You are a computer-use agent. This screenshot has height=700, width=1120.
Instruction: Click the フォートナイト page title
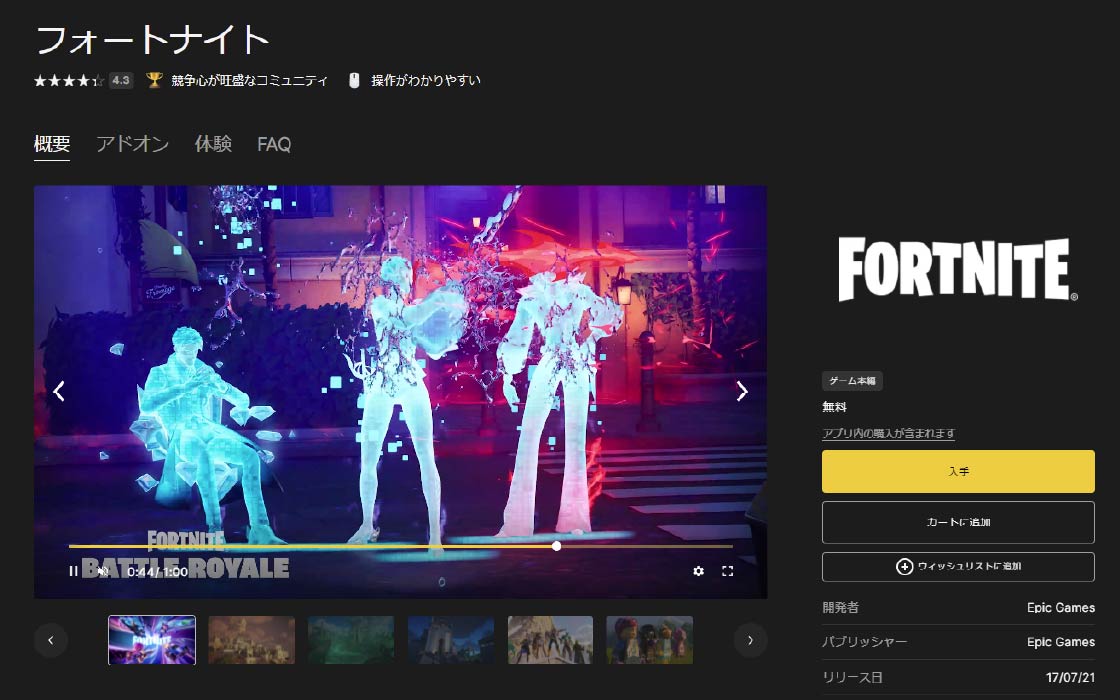[151, 40]
